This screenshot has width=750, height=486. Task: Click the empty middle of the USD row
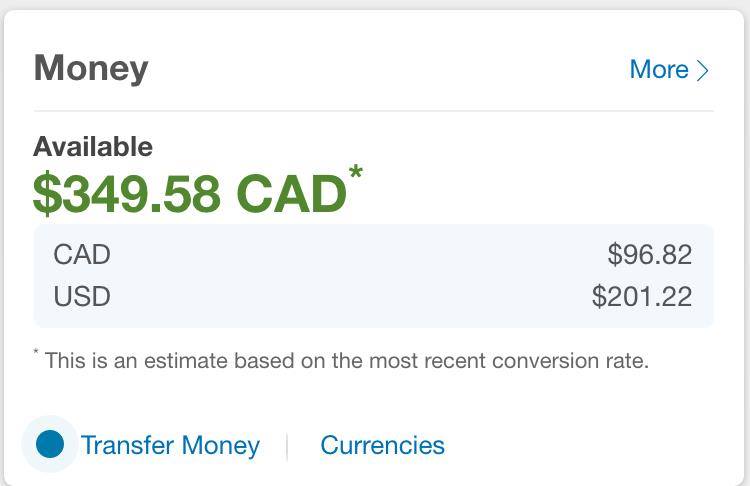point(352,296)
